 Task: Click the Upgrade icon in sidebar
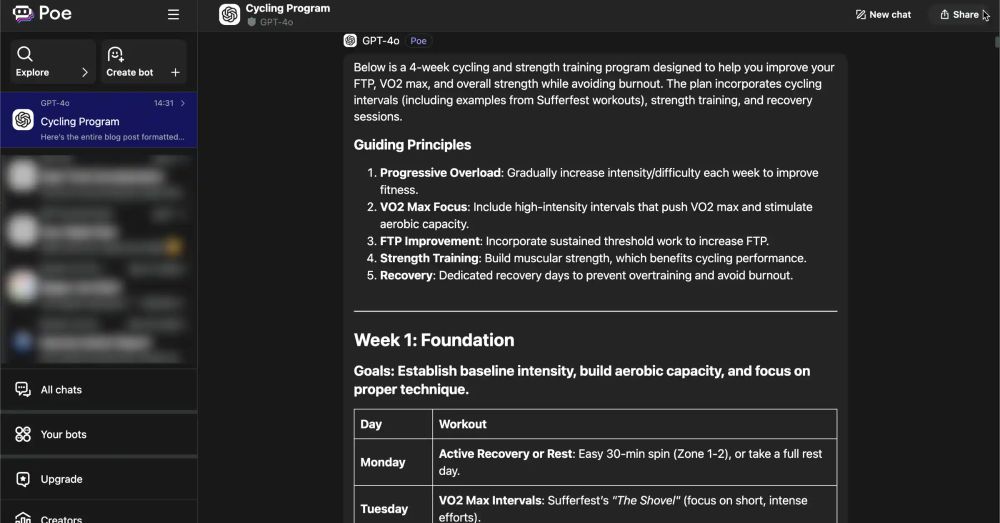(23, 479)
